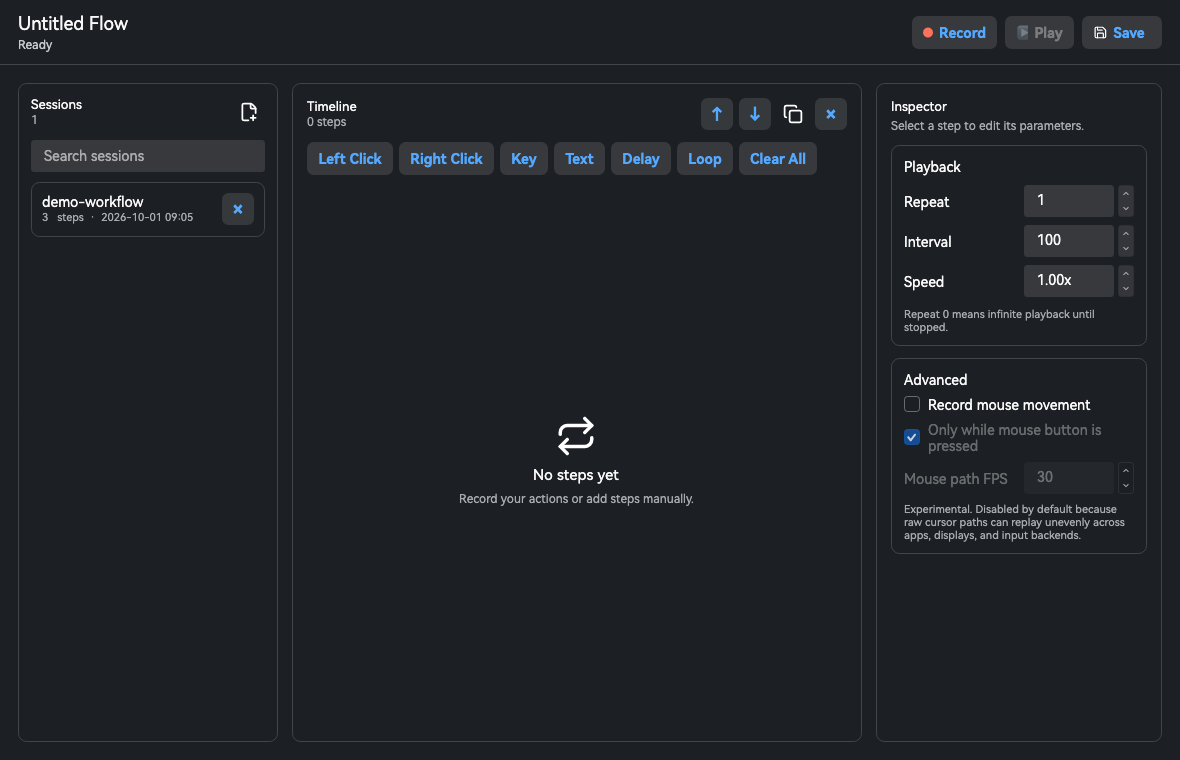Click the Untitled Flow title
Screen dimensions: 1180x760
73,23
